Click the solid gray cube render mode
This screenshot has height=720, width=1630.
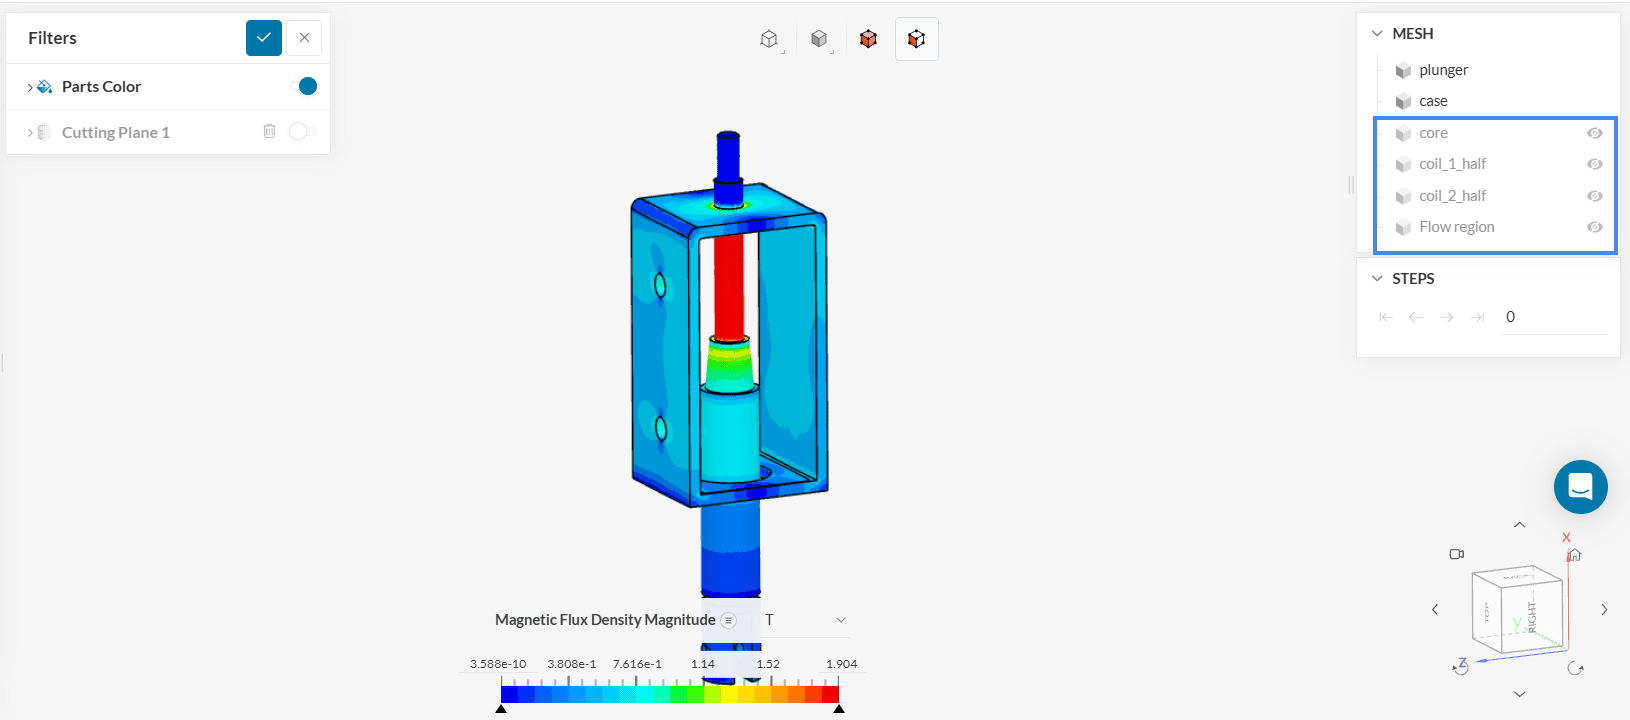click(819, 39)
